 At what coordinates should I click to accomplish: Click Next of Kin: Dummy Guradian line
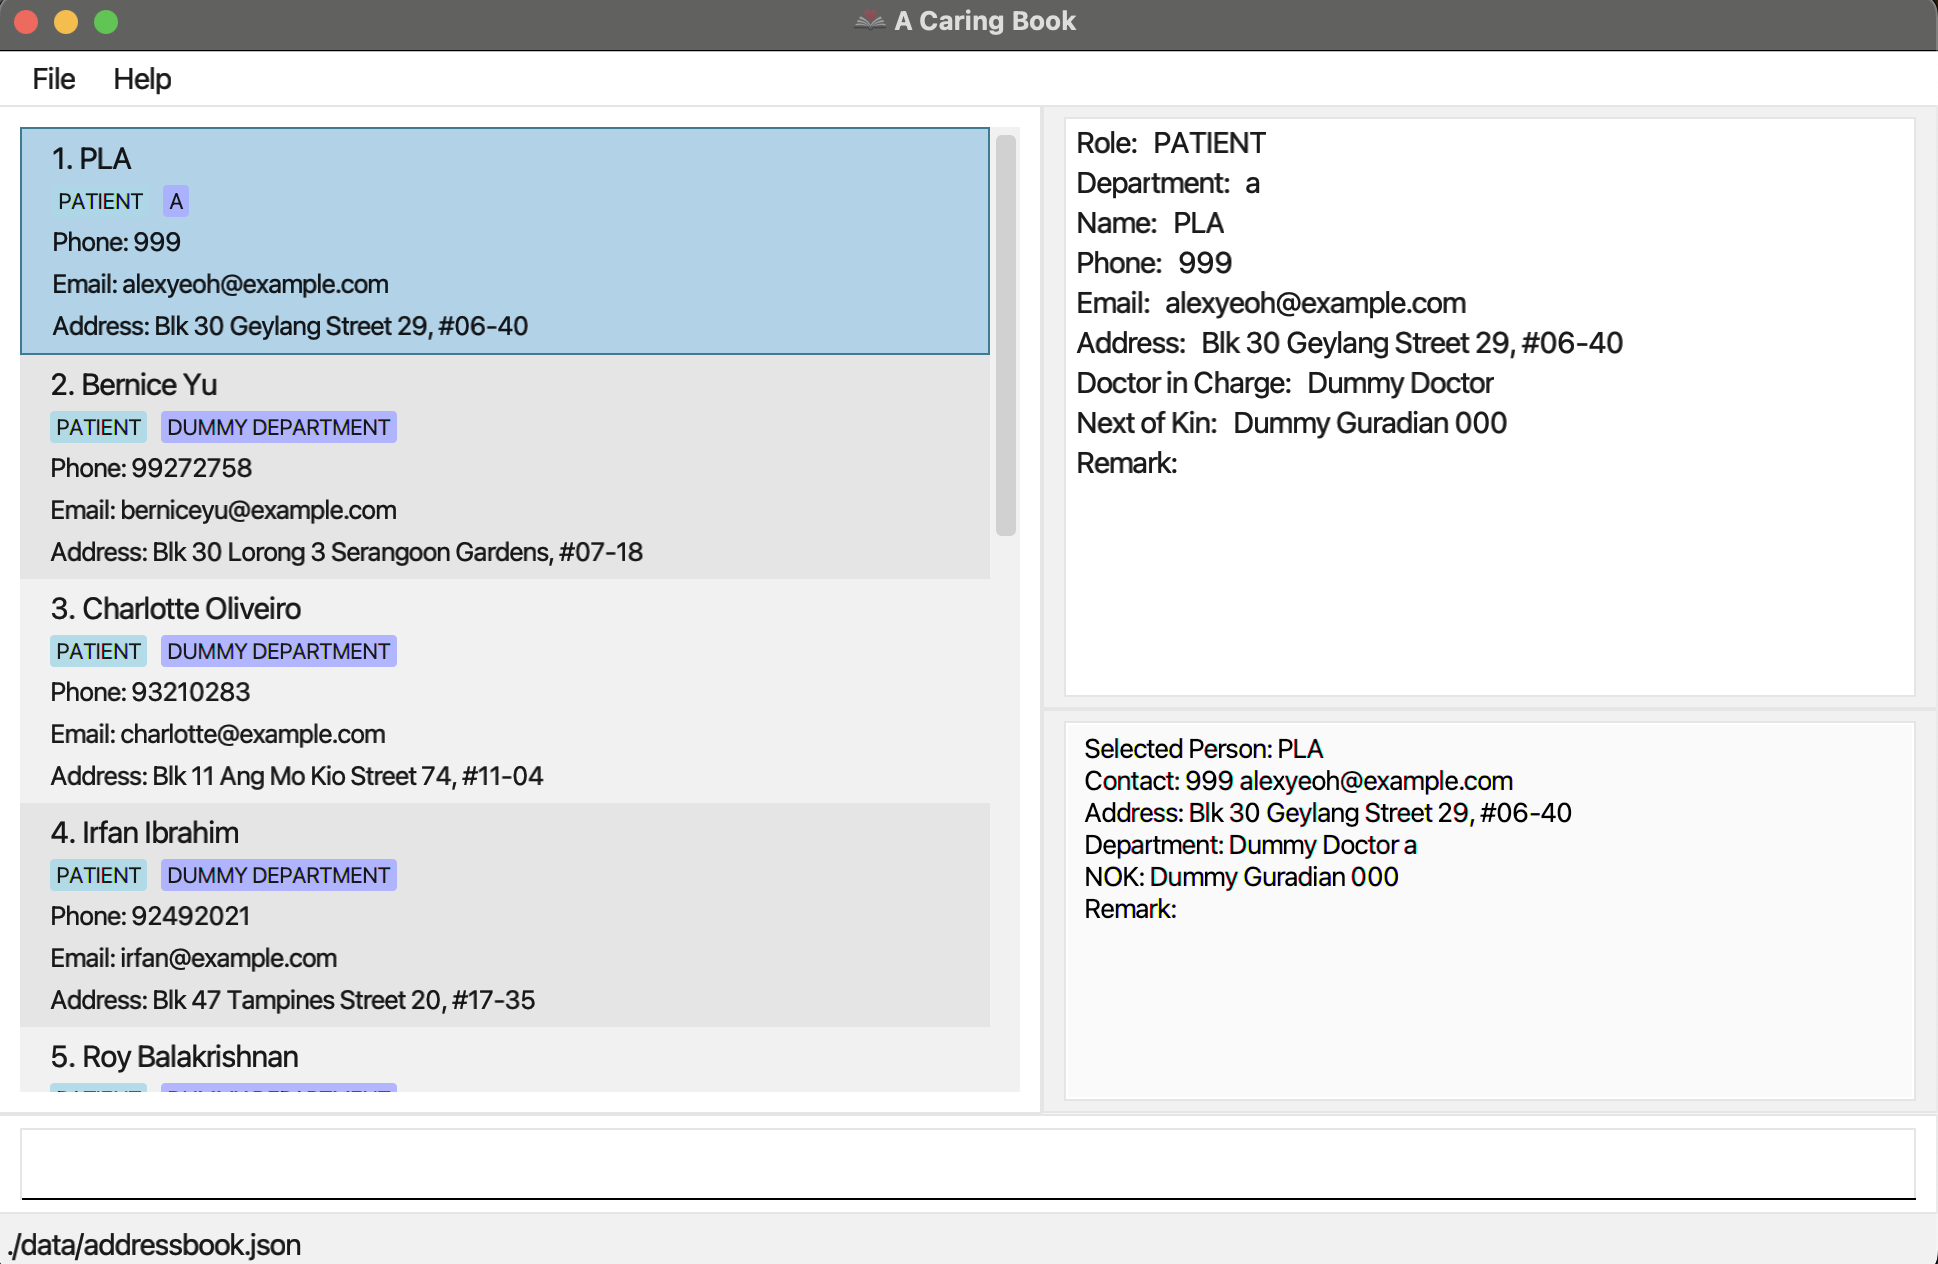[x=1292, y=423]
